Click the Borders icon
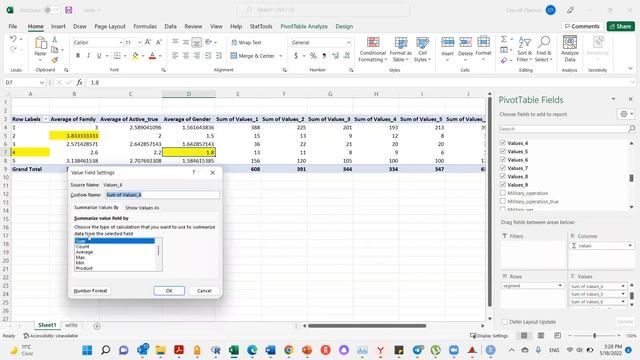 [117, 56]
